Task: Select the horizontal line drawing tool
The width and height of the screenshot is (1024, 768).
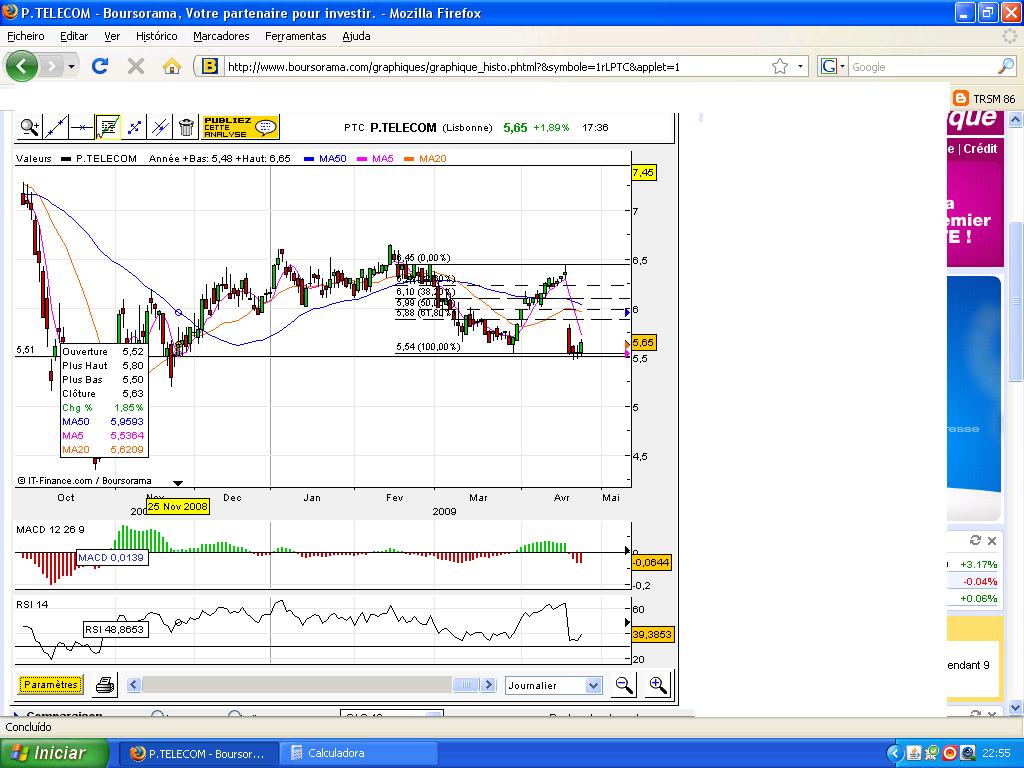Action: coord(82,127)
